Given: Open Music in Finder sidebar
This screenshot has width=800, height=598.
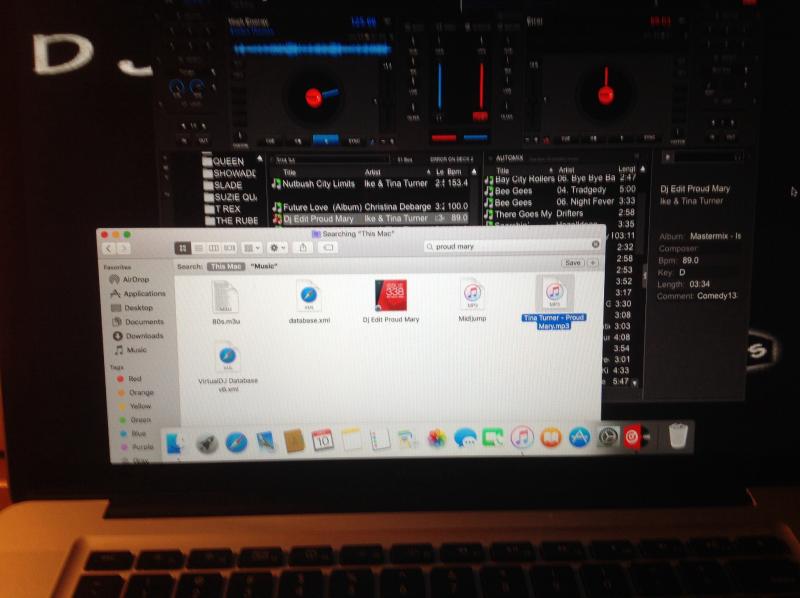Looking at the screenshot, I should coord(131,350).
